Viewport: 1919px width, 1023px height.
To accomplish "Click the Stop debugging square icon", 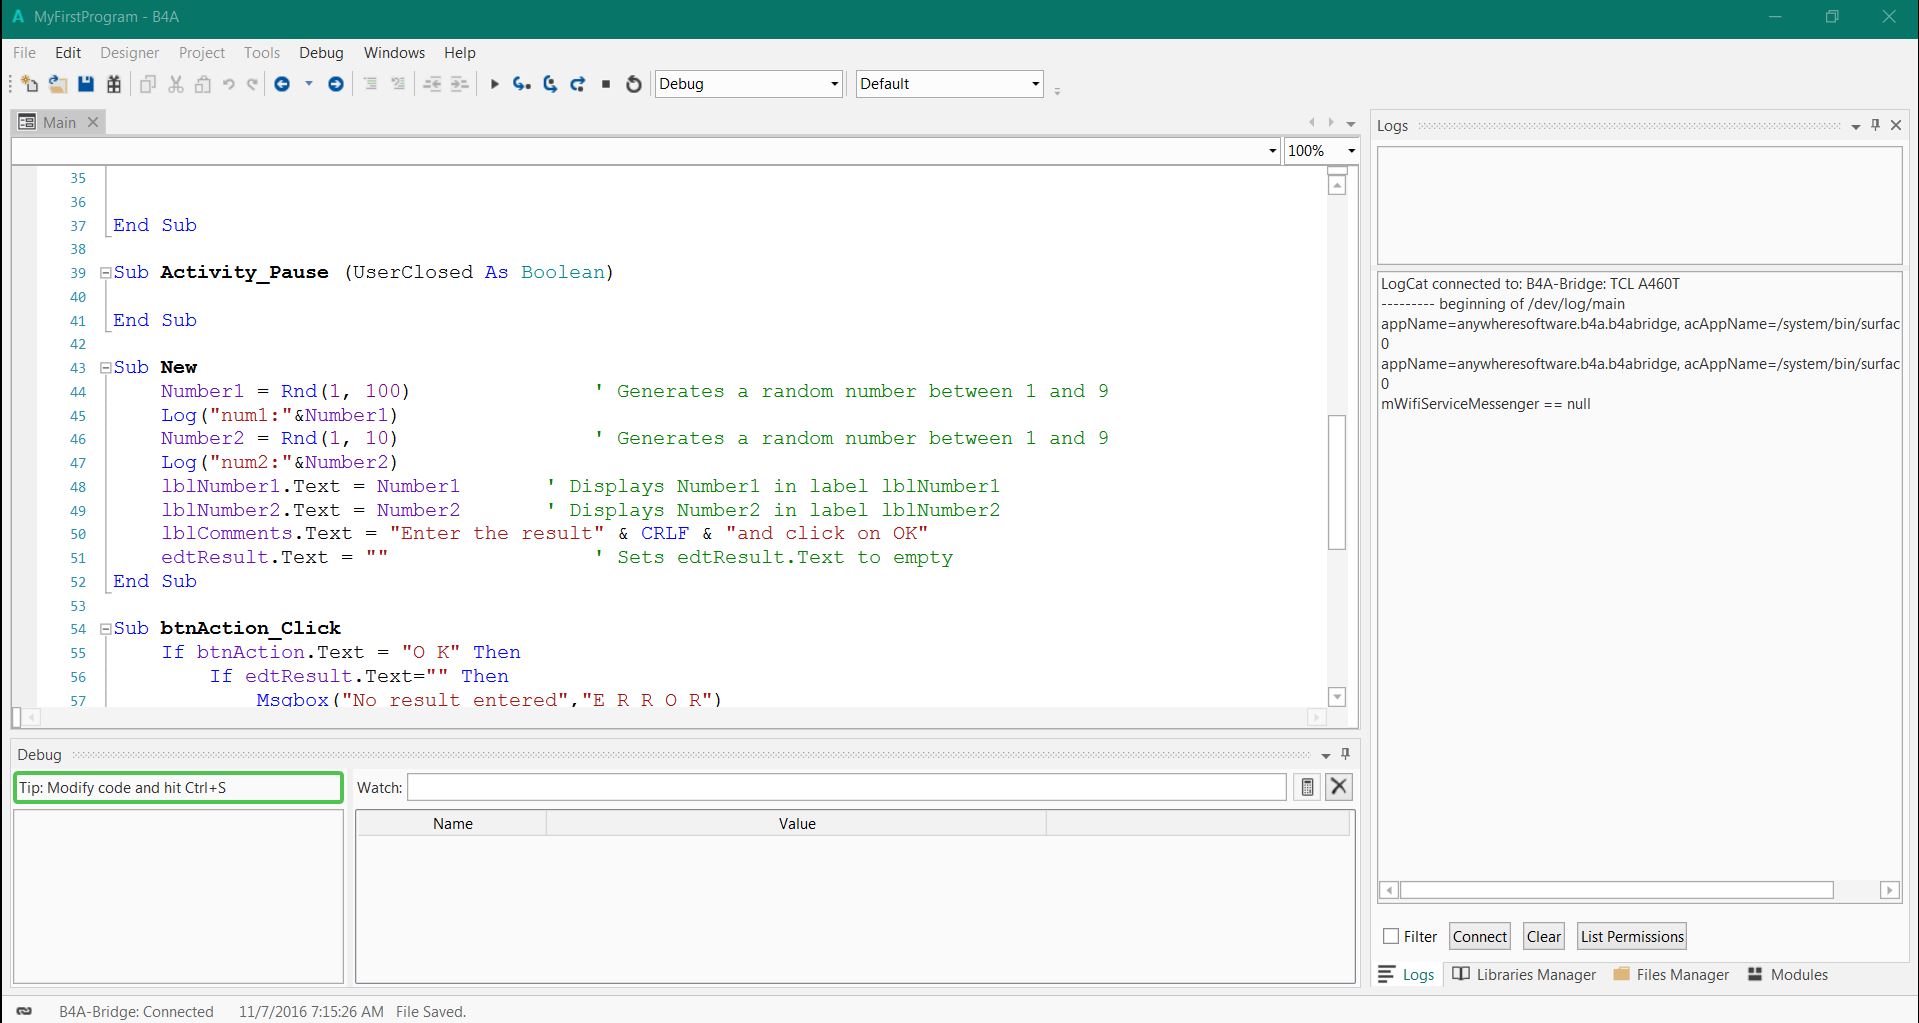I will tap(606, 85).
